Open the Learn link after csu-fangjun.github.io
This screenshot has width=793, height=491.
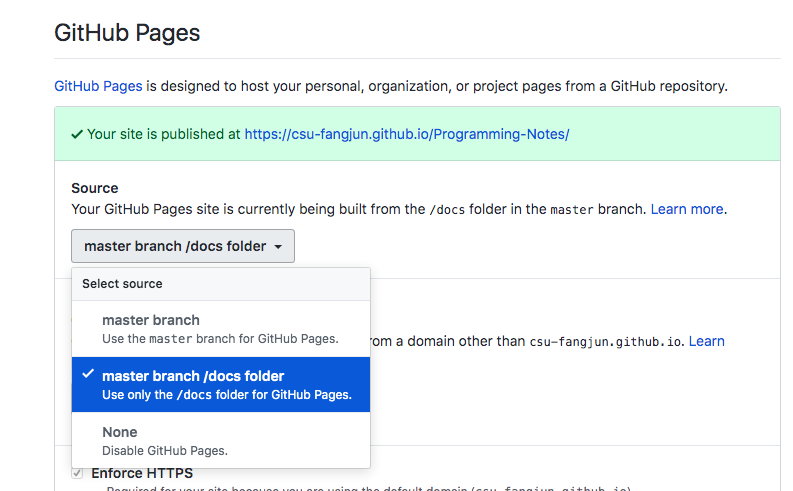(x=707, y=341)
